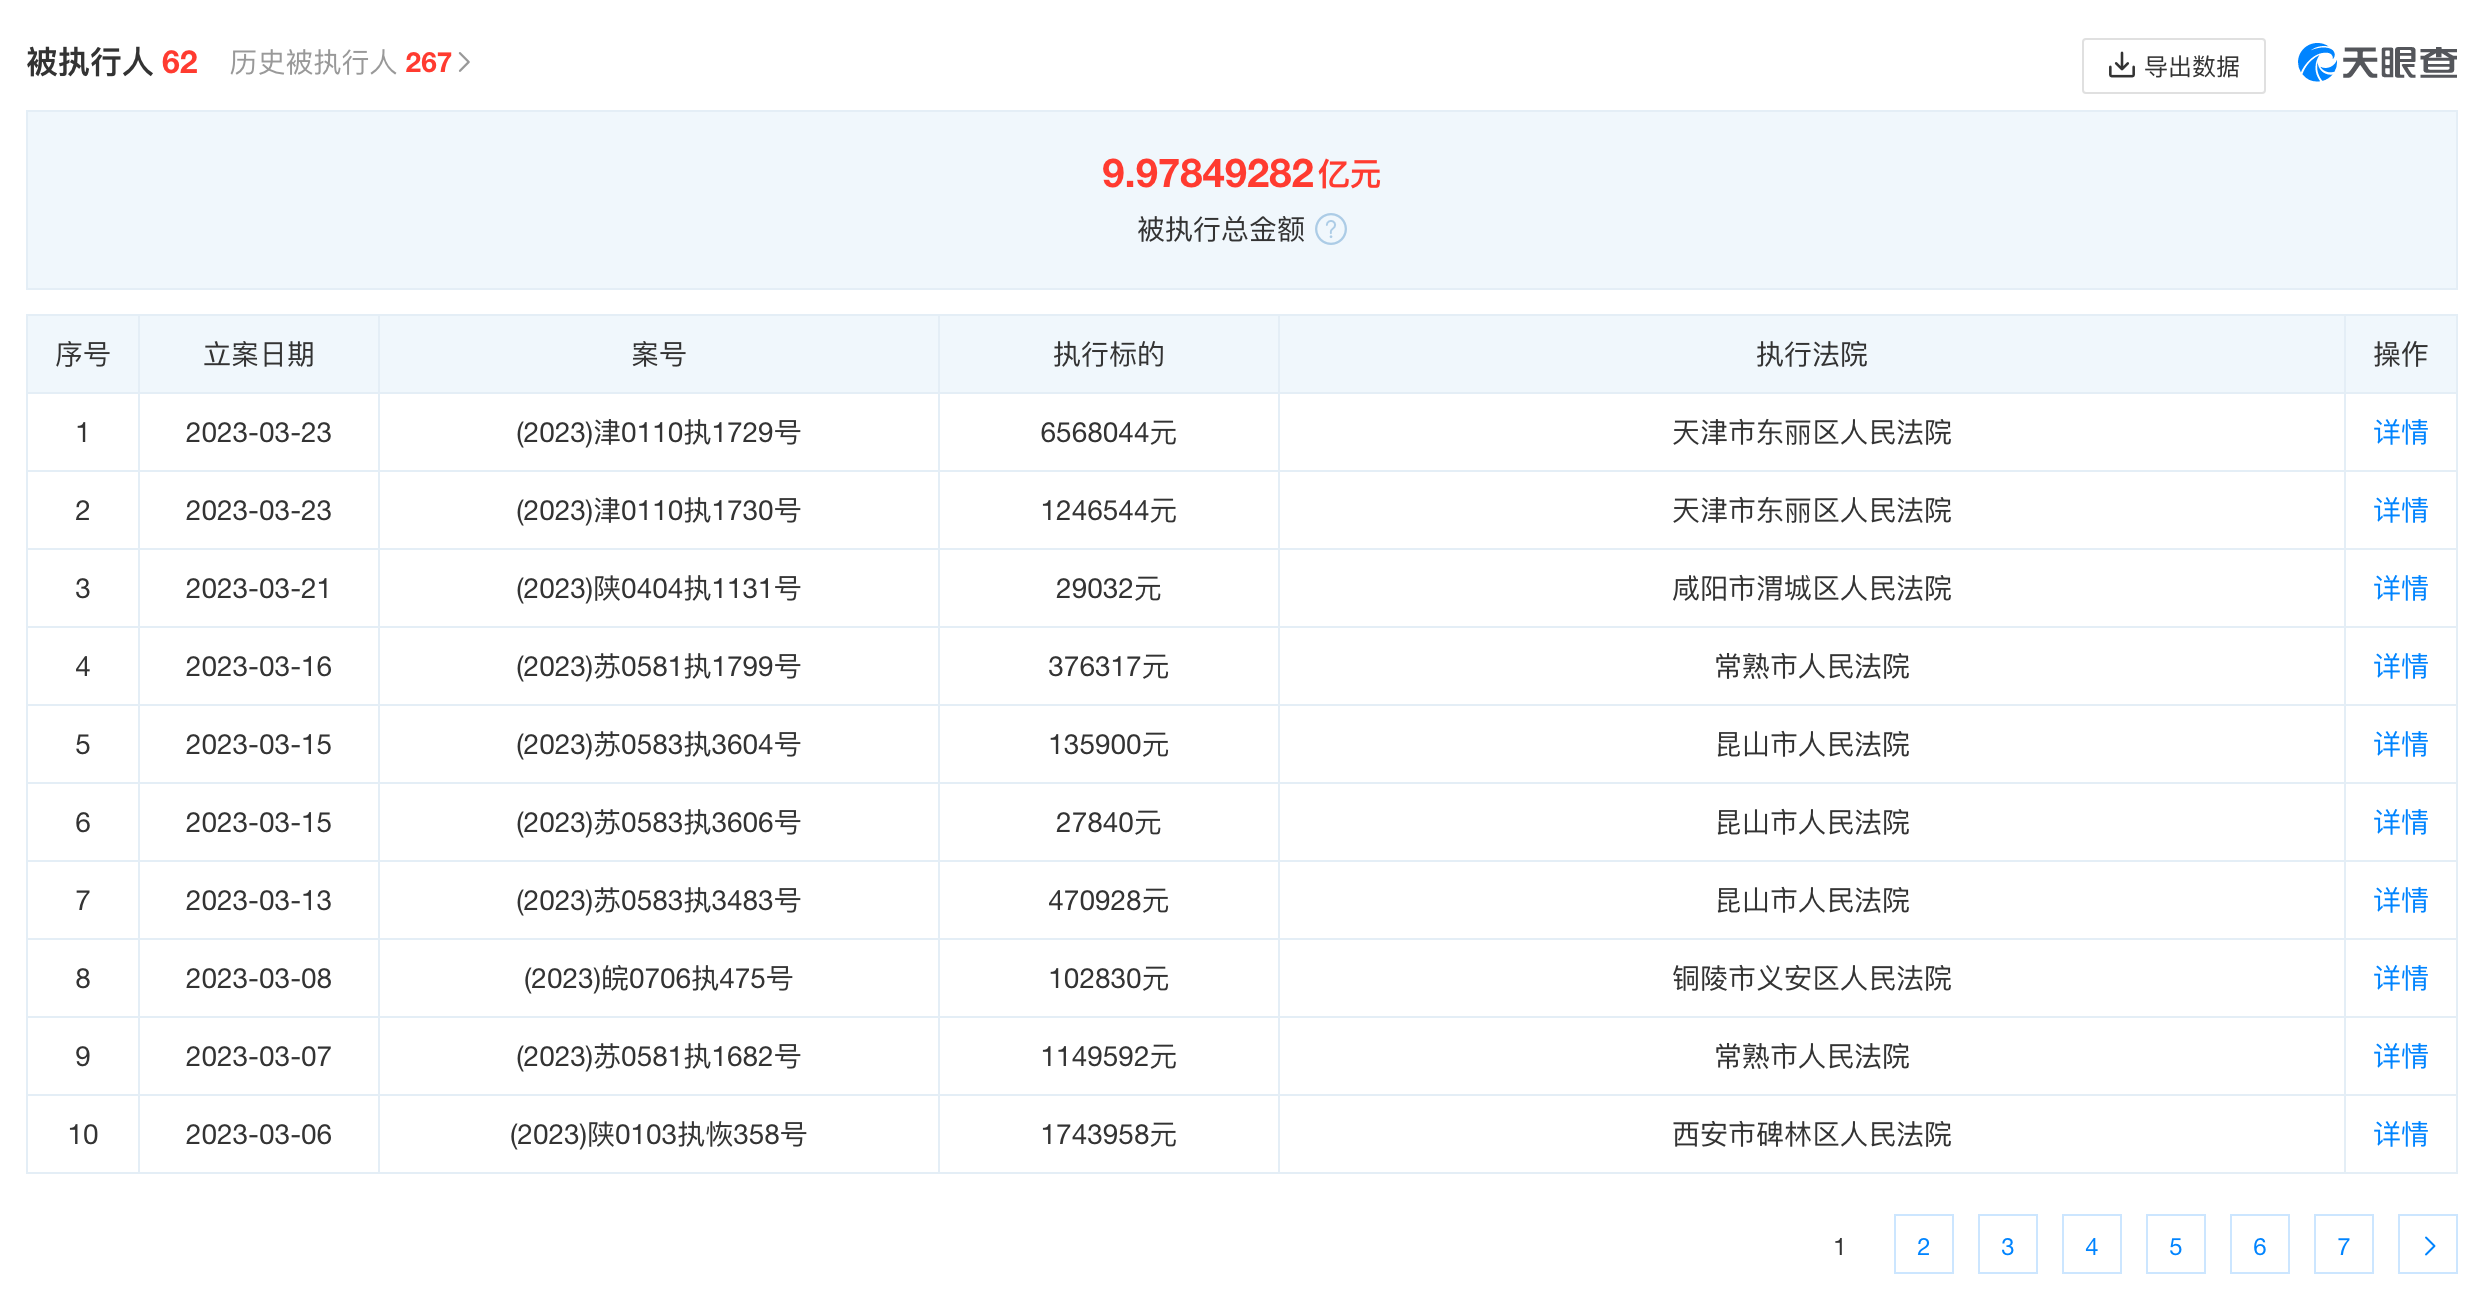
Task: Go to next page arrow
Action: coord(2427,1245)
